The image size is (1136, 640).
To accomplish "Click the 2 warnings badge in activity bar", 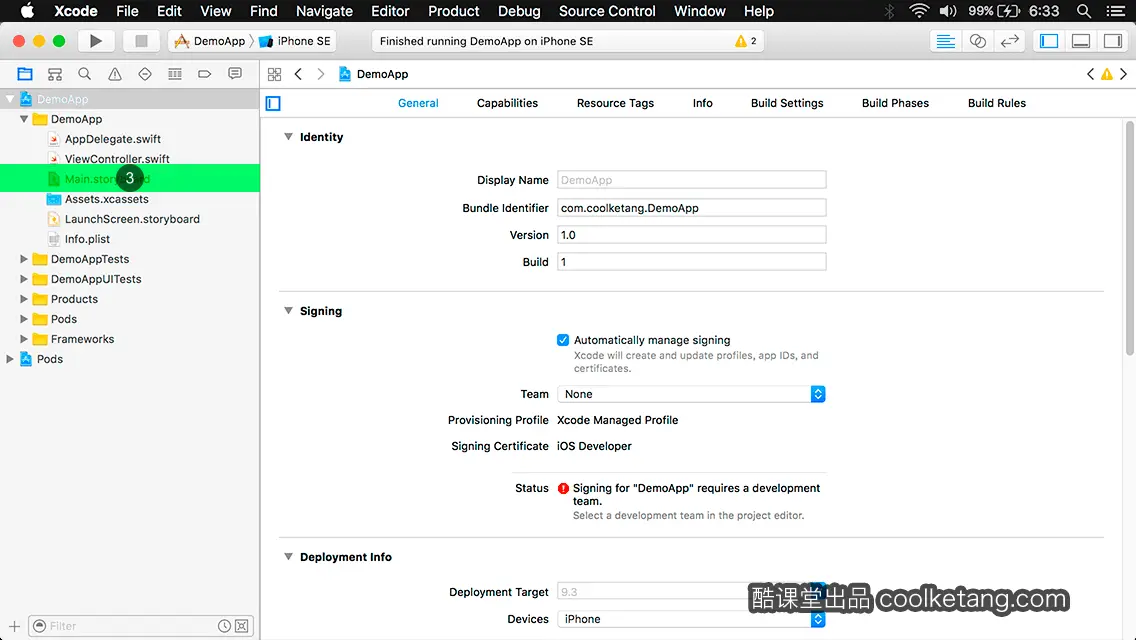I will point(746,41).
